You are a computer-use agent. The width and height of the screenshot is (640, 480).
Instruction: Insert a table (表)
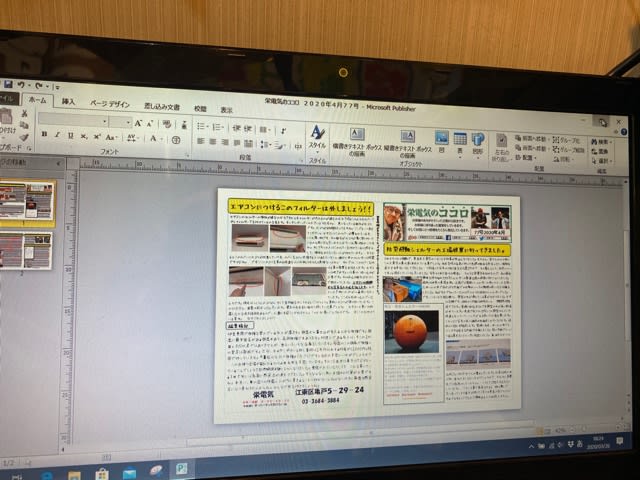coord(460,143)
